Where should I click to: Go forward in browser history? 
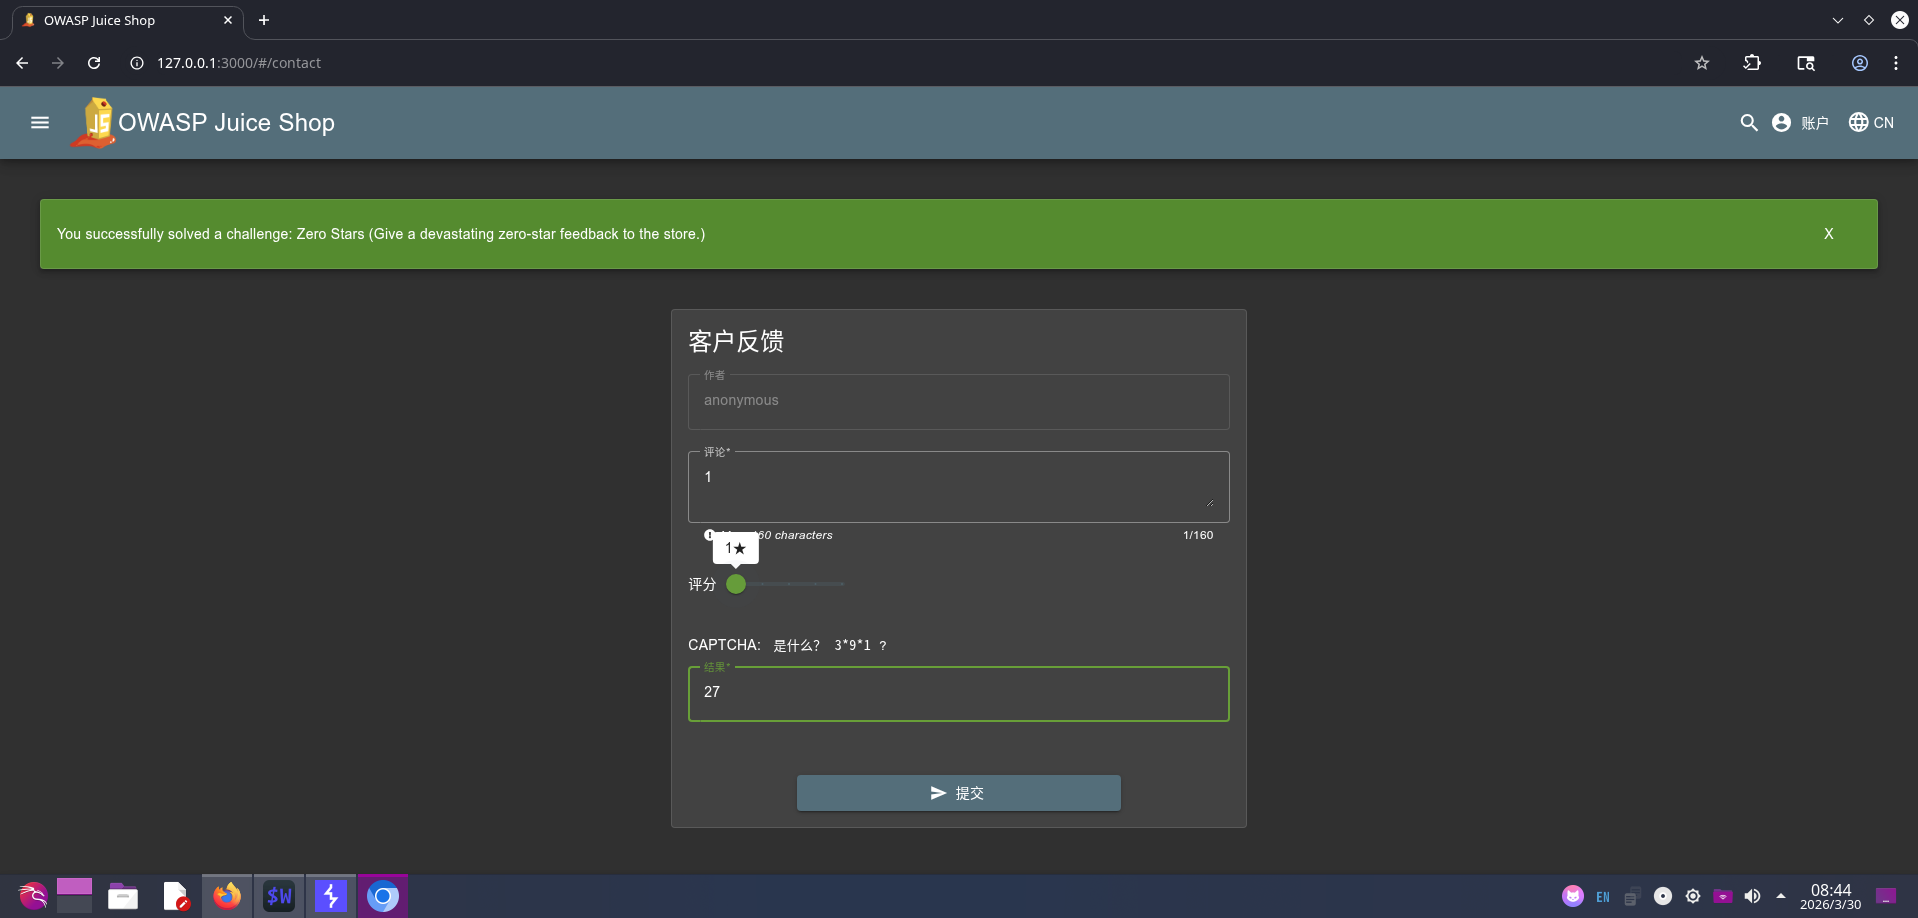click(58, 63)
